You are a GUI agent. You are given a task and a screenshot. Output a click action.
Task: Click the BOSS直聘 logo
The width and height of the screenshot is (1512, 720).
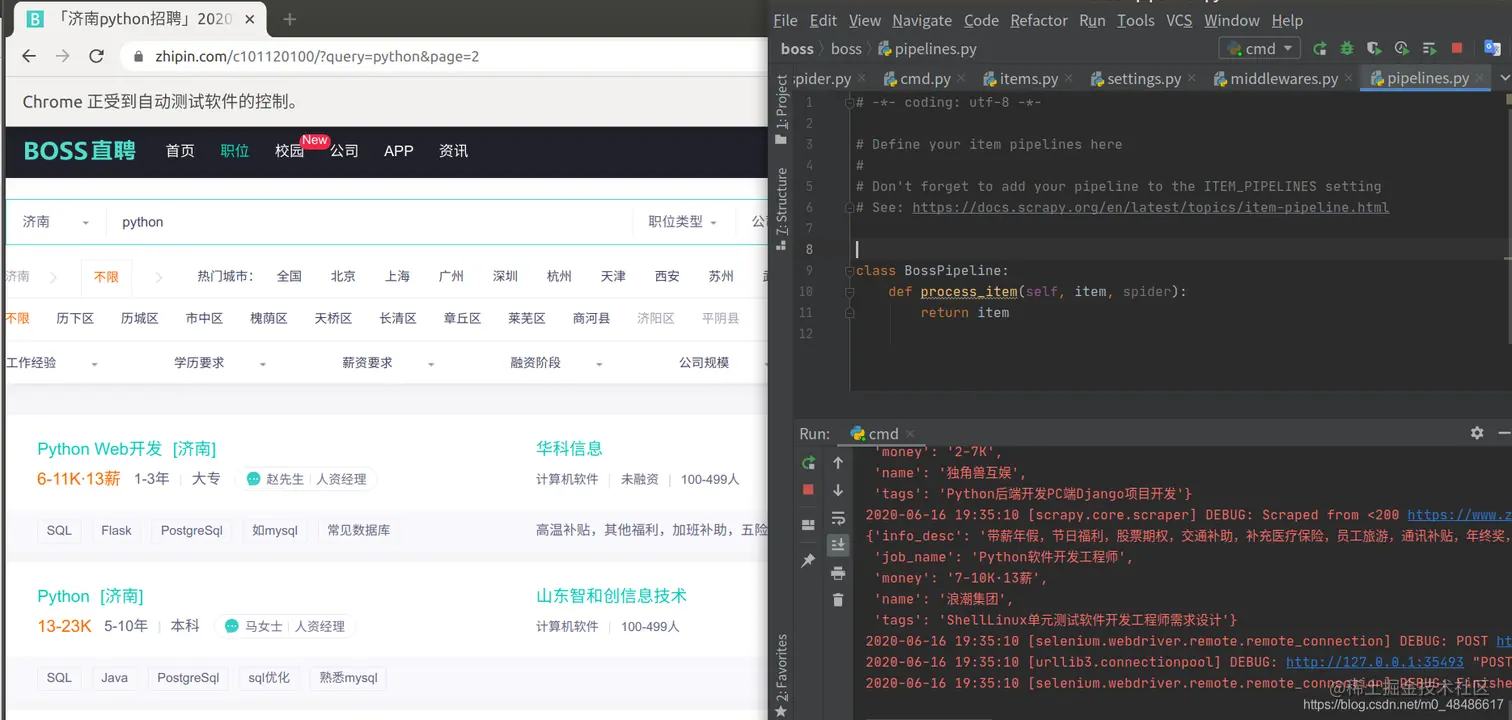click(79, 151)
